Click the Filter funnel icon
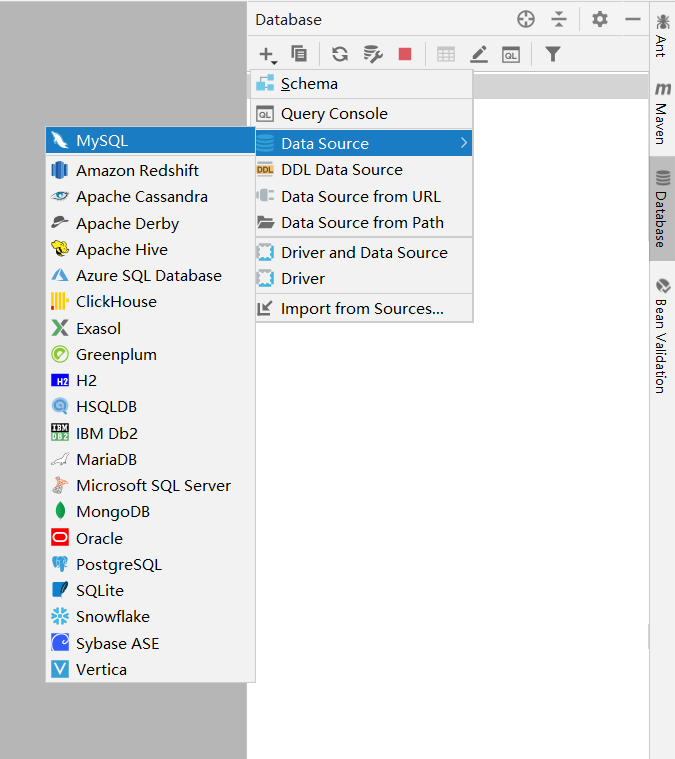This screenshot has width=675, height=759. click(552, 54)
